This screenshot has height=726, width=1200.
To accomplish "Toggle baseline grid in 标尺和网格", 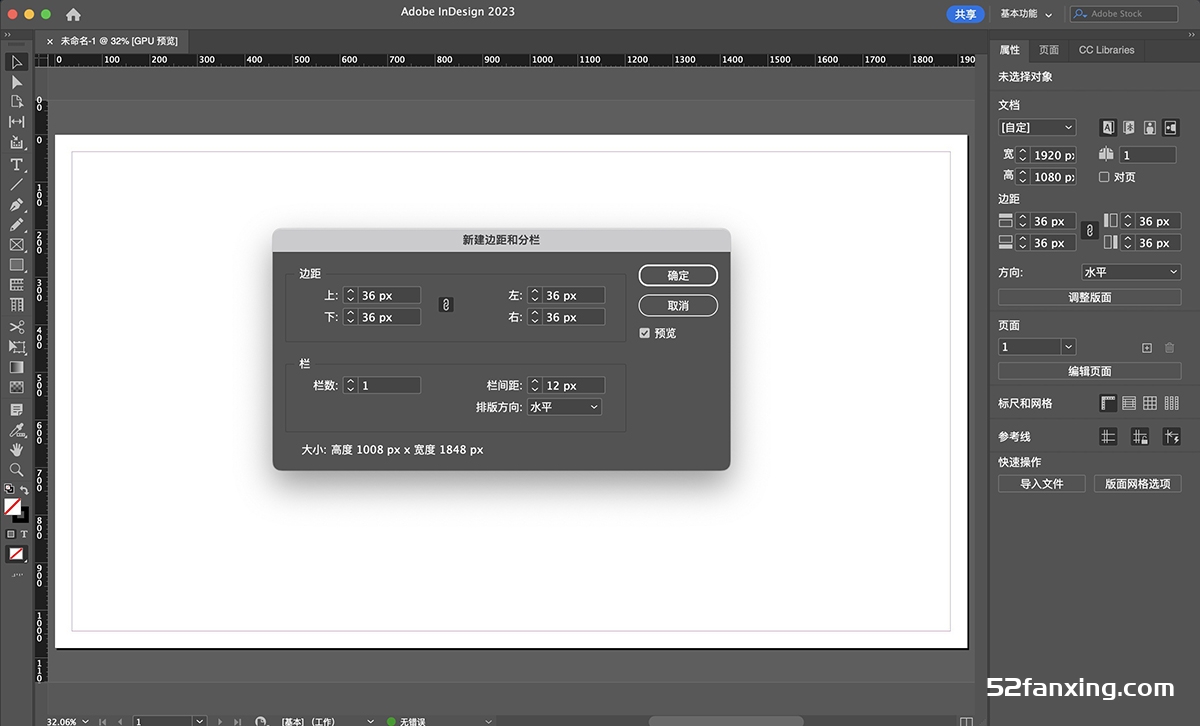I will click(1129, 403).
